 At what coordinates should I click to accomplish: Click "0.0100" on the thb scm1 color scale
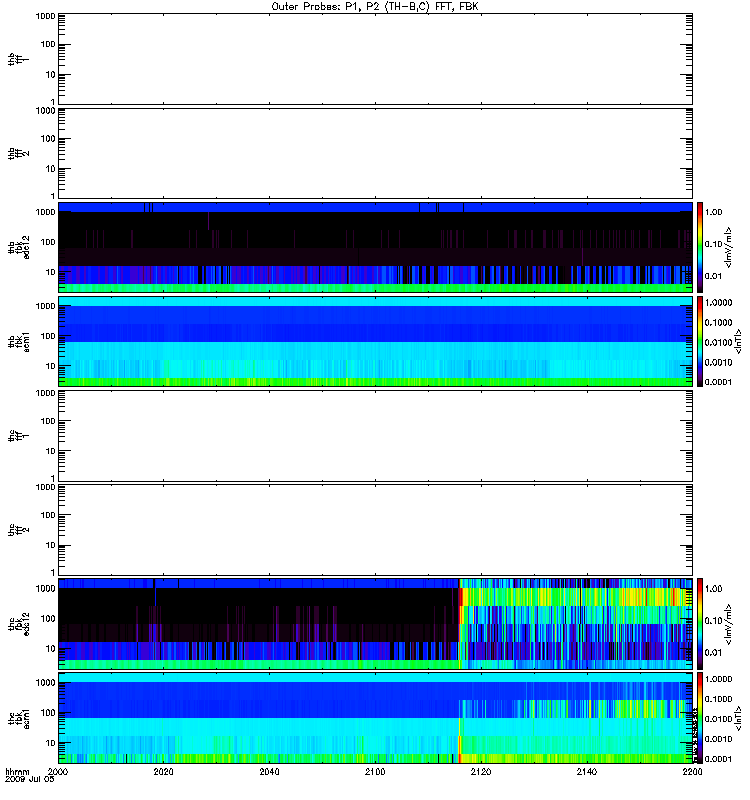(718, 342)
